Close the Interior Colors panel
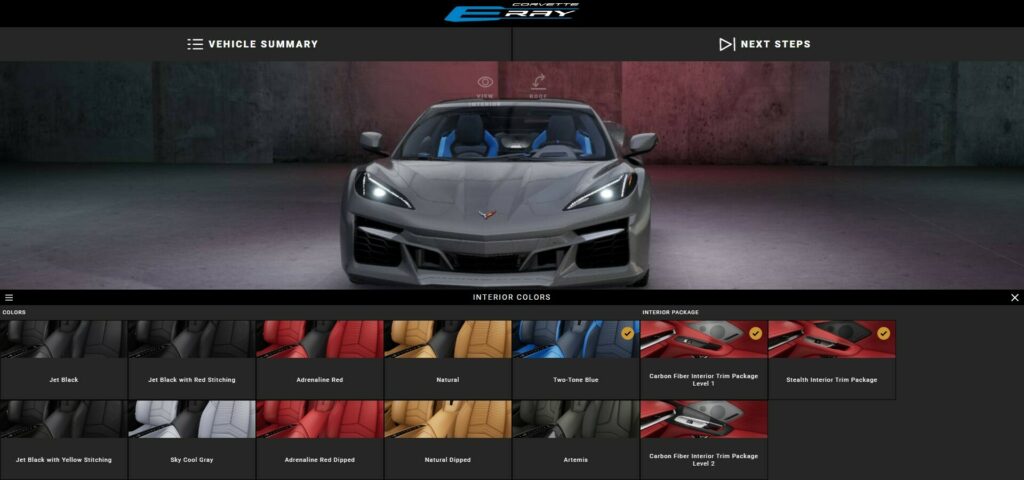 coord(1015,297)
